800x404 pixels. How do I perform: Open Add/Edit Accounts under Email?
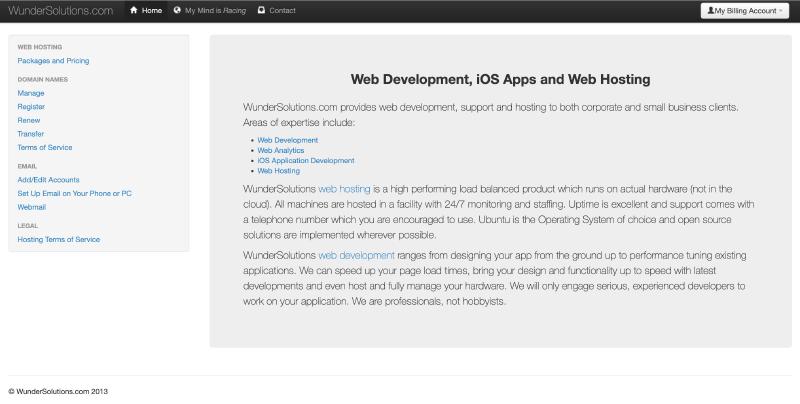point(48,180)
